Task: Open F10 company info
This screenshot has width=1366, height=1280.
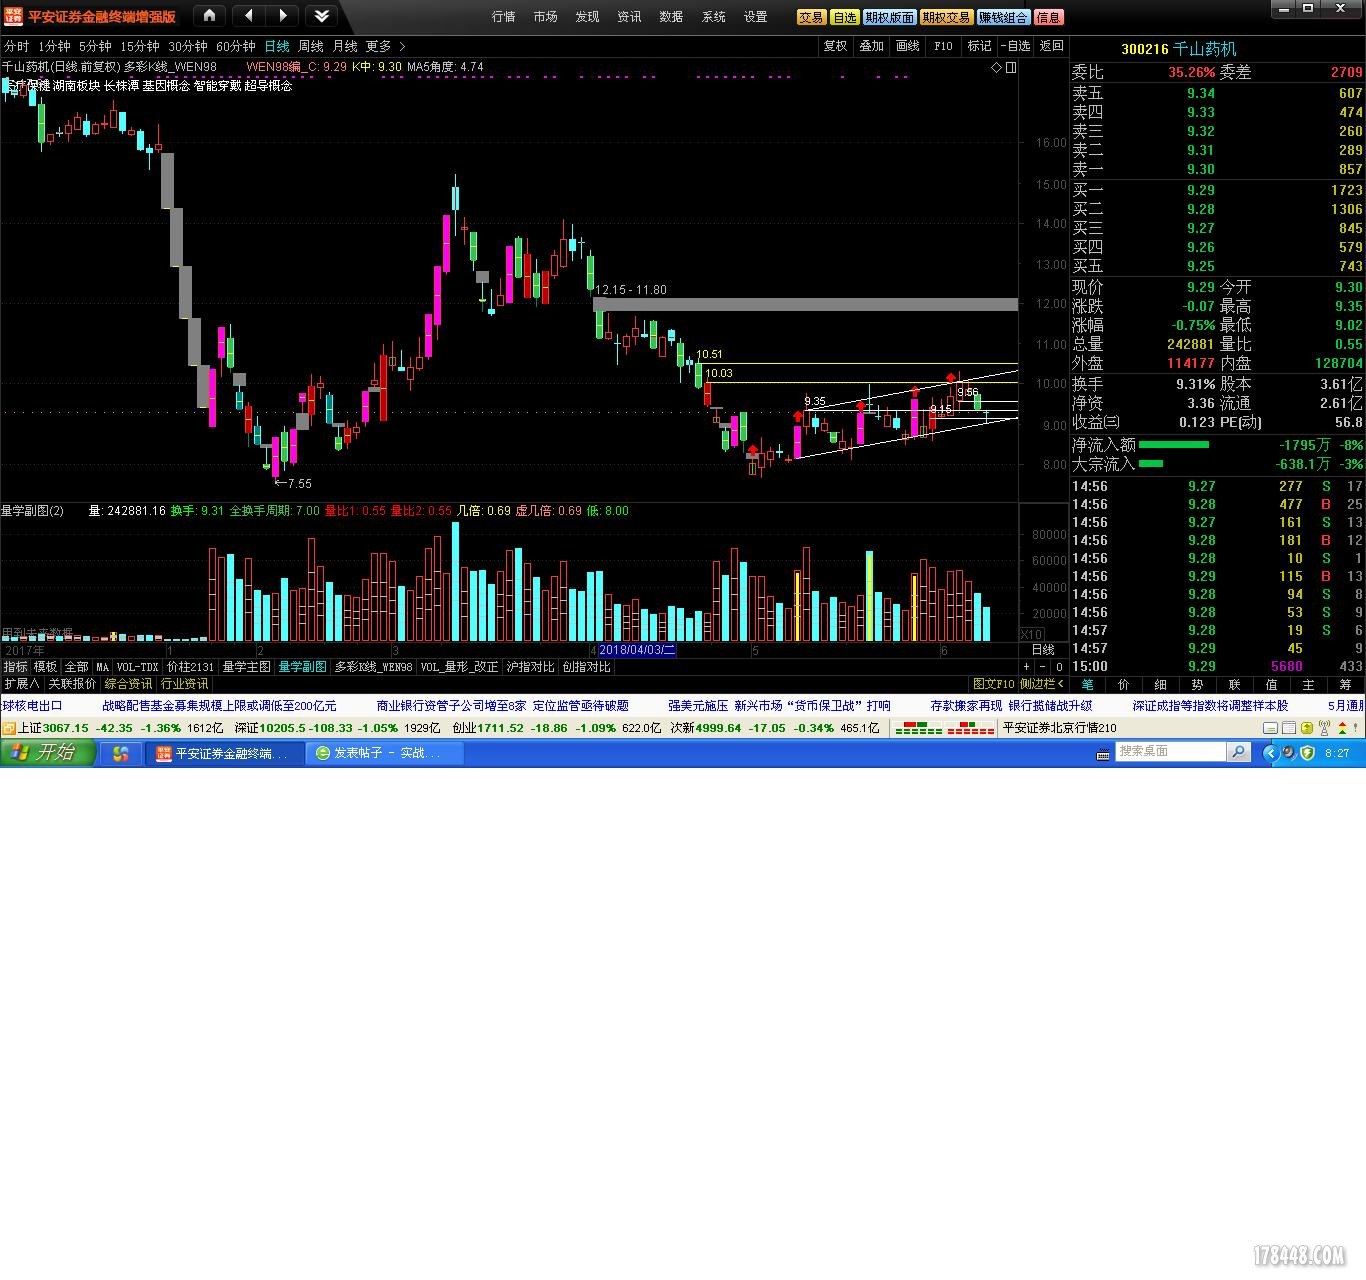Action: (943, 46)
